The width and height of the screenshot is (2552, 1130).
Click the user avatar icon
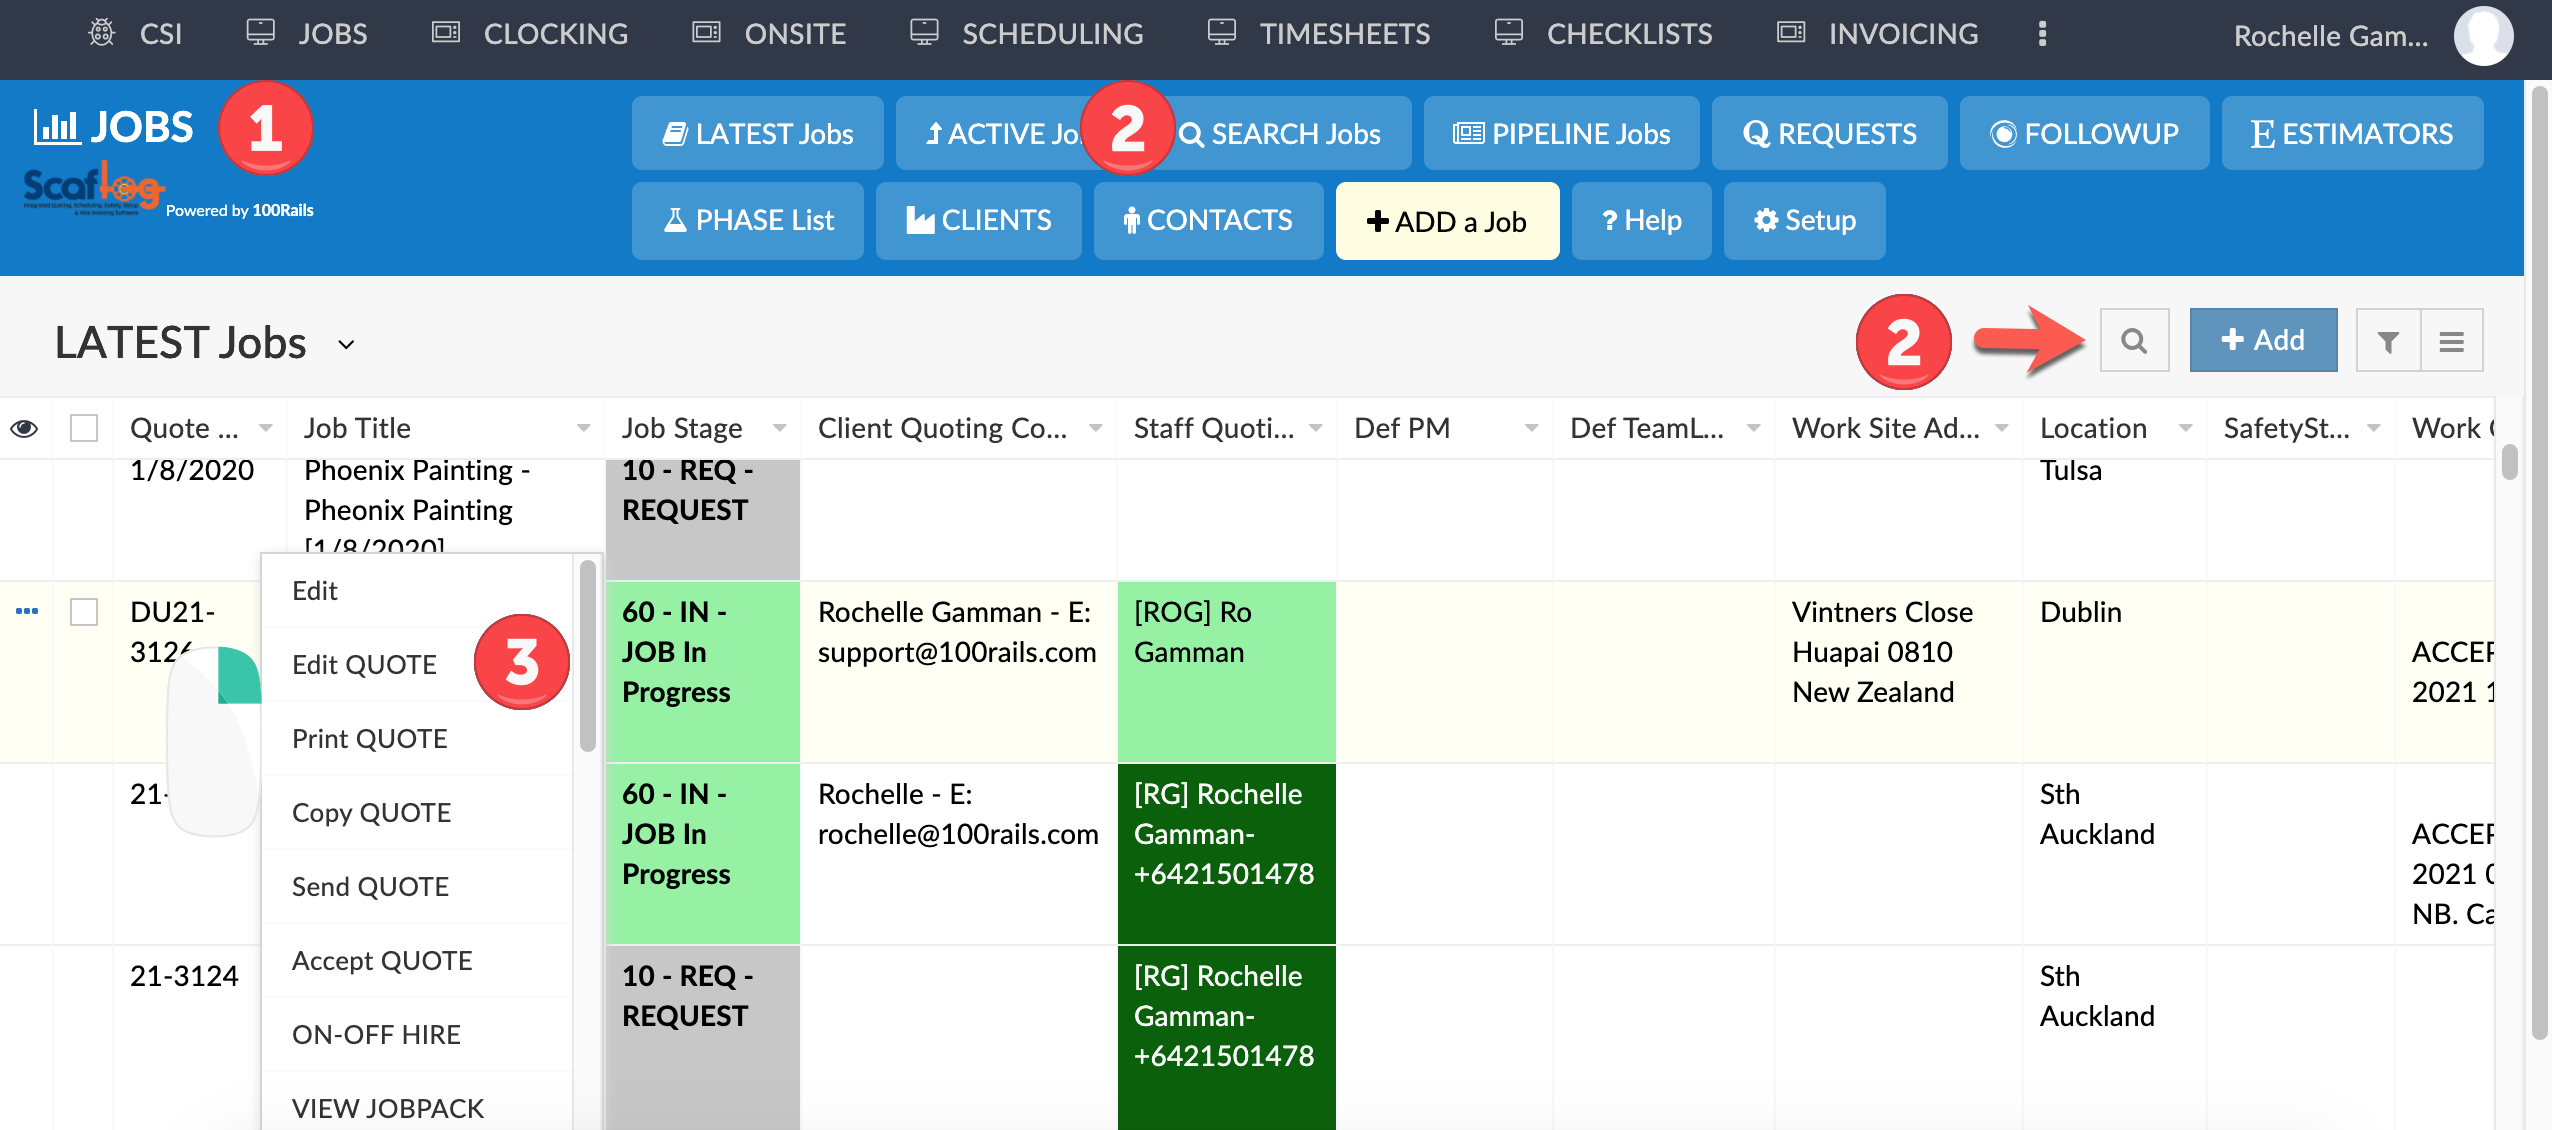[2482, 36]
